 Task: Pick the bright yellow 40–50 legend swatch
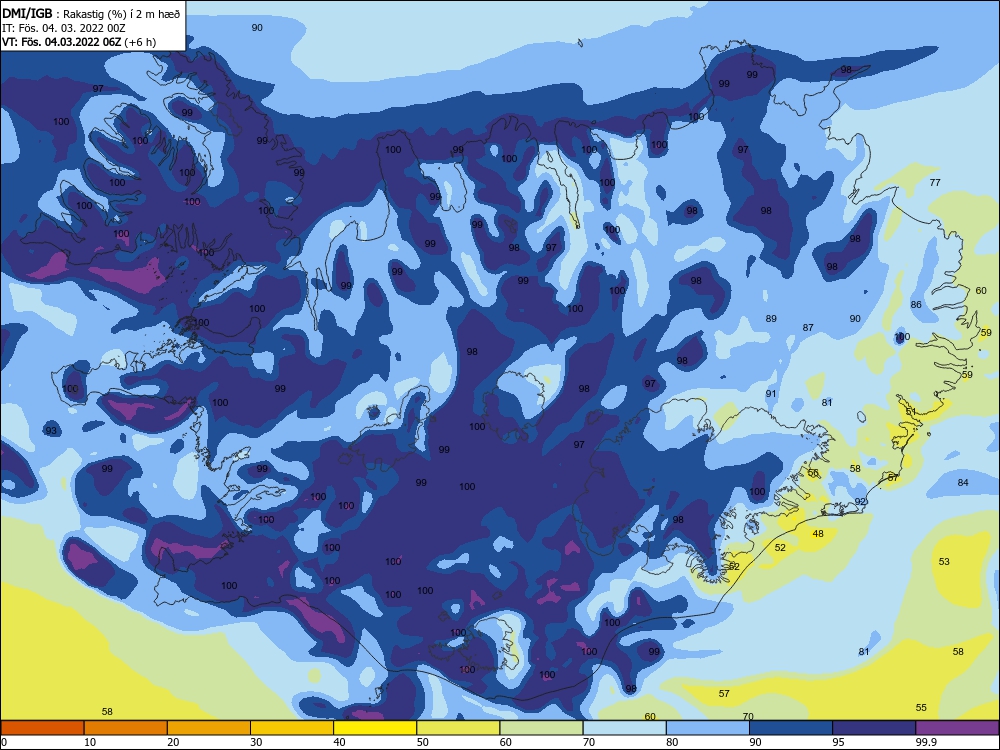pyautogui.click(x=375, y=728)
